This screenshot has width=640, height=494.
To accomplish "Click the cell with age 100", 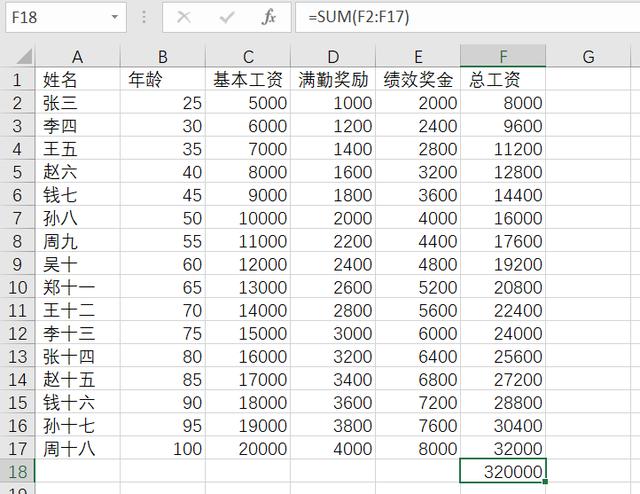I will click(163, 448).
